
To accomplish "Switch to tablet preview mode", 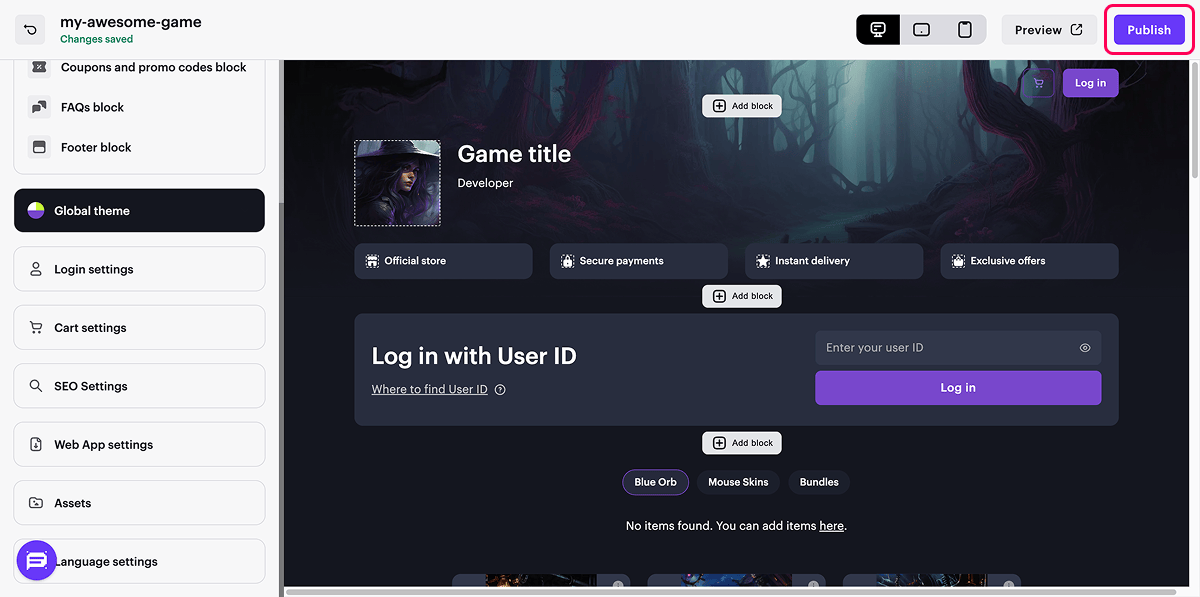I will point(922,30).
